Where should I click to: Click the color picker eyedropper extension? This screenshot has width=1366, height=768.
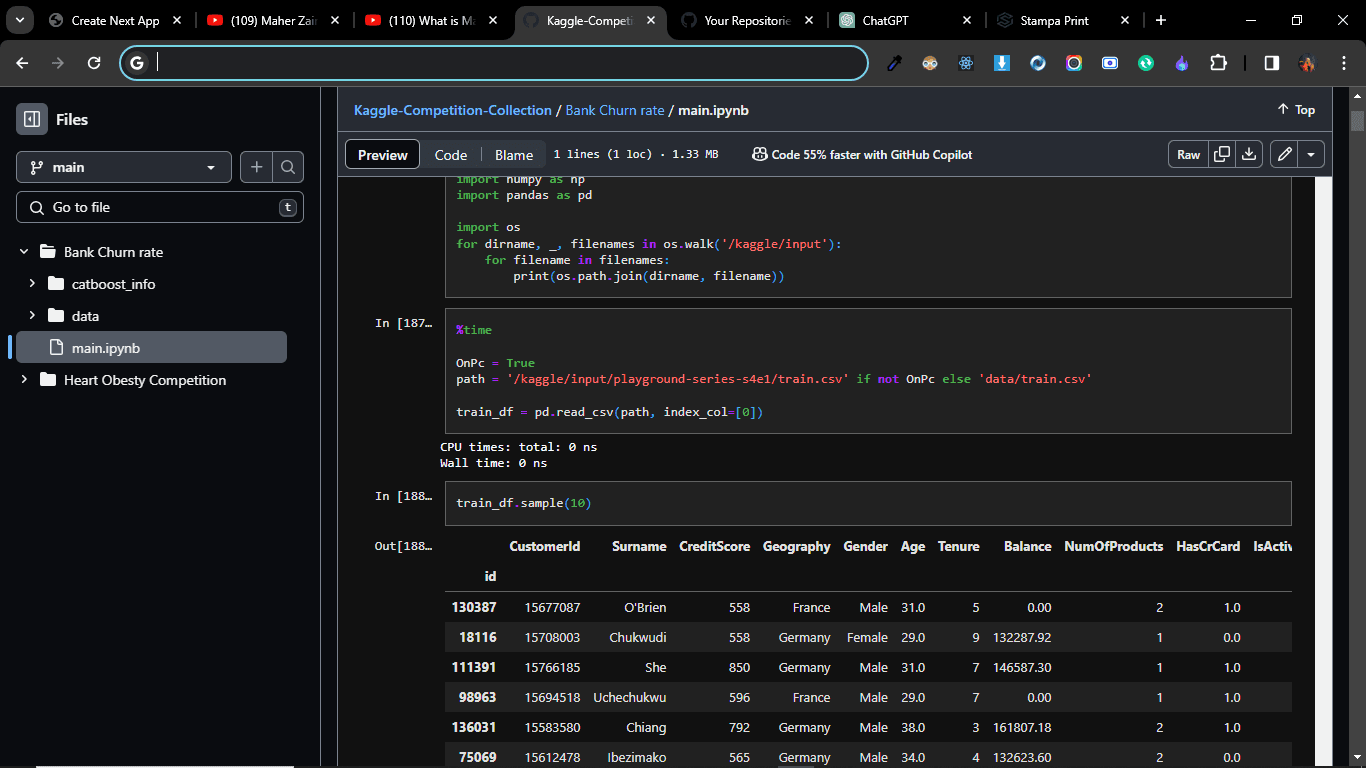coord(894,63)
